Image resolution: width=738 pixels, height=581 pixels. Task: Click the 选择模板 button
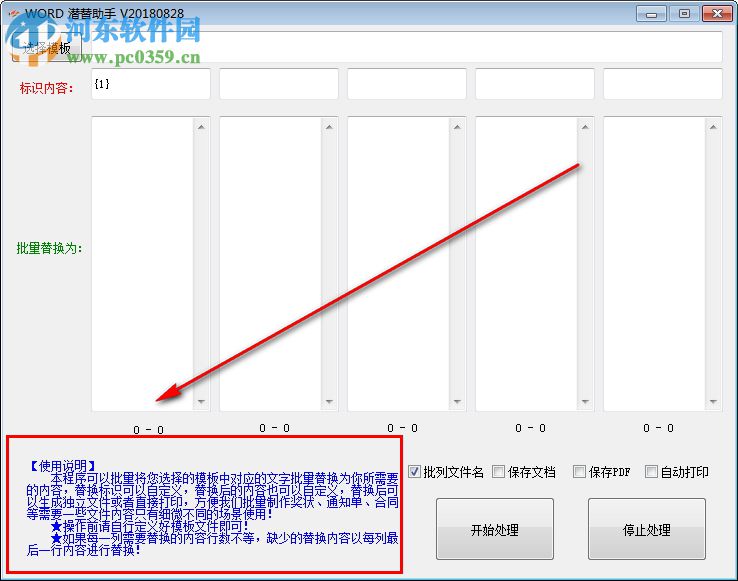(46, 48)
